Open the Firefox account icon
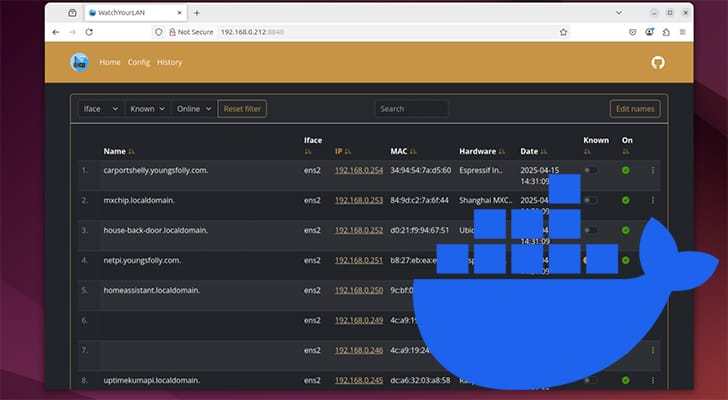Viewport: 728px width, 400px height. coord(649,32)
